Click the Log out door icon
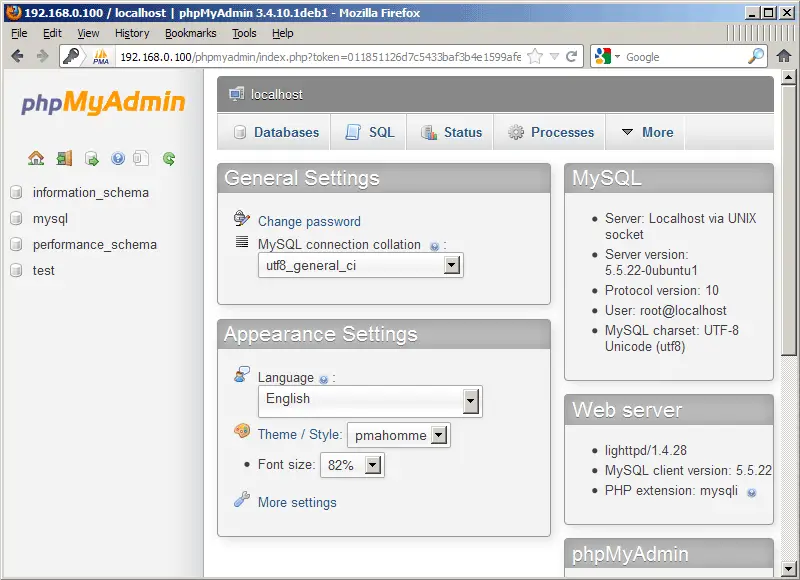Image resolution: width=800 pixels, height=580 pixels. click(x=64, y=159)
